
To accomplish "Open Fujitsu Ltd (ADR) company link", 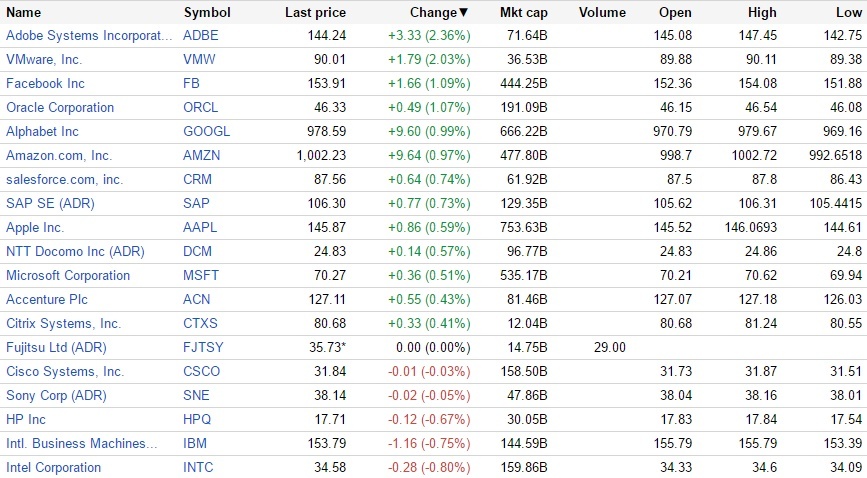I will [56, 347].
